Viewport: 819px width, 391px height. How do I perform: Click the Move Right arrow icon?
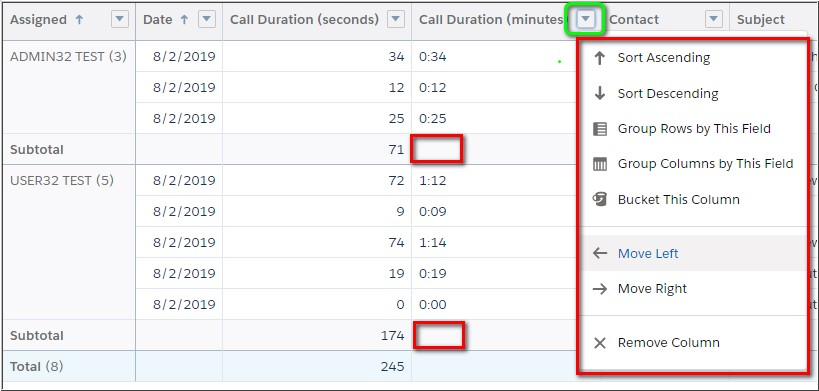click(600, 289)
